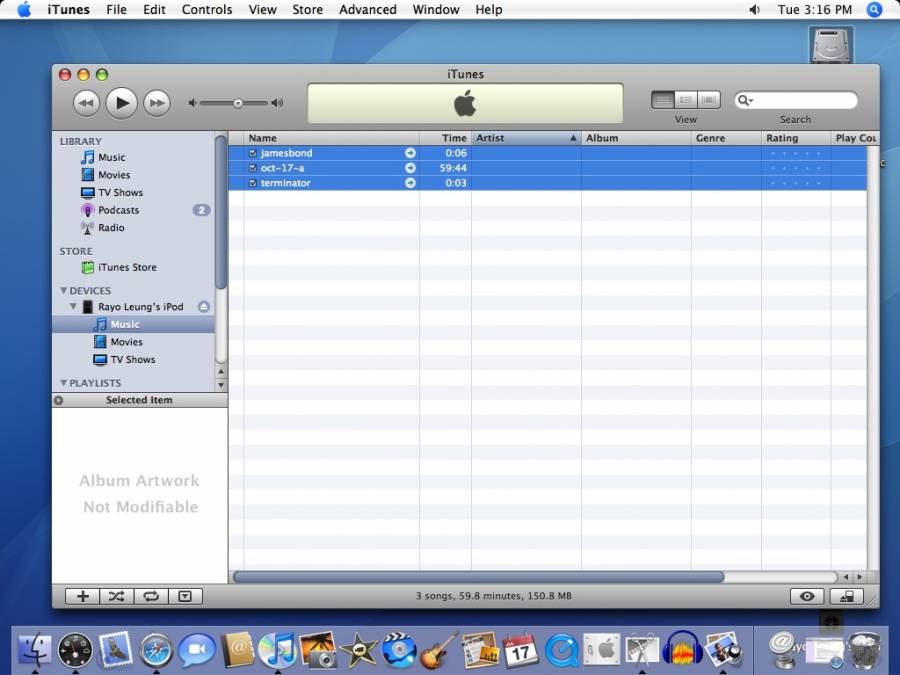Image resolution: width=900 pixels, height=675 pixels.
Task: Click the low volume speaker icon
Action: [192, 103]
